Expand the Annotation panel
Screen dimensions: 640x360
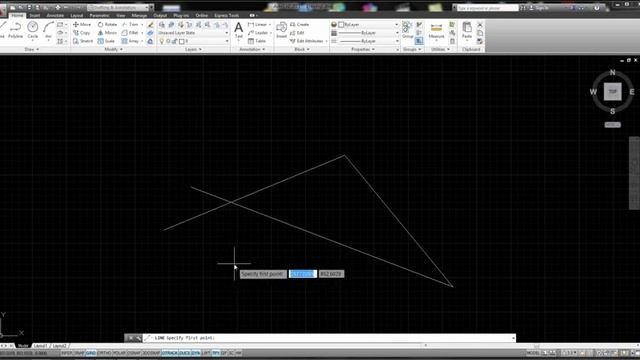tap(252, 49)
